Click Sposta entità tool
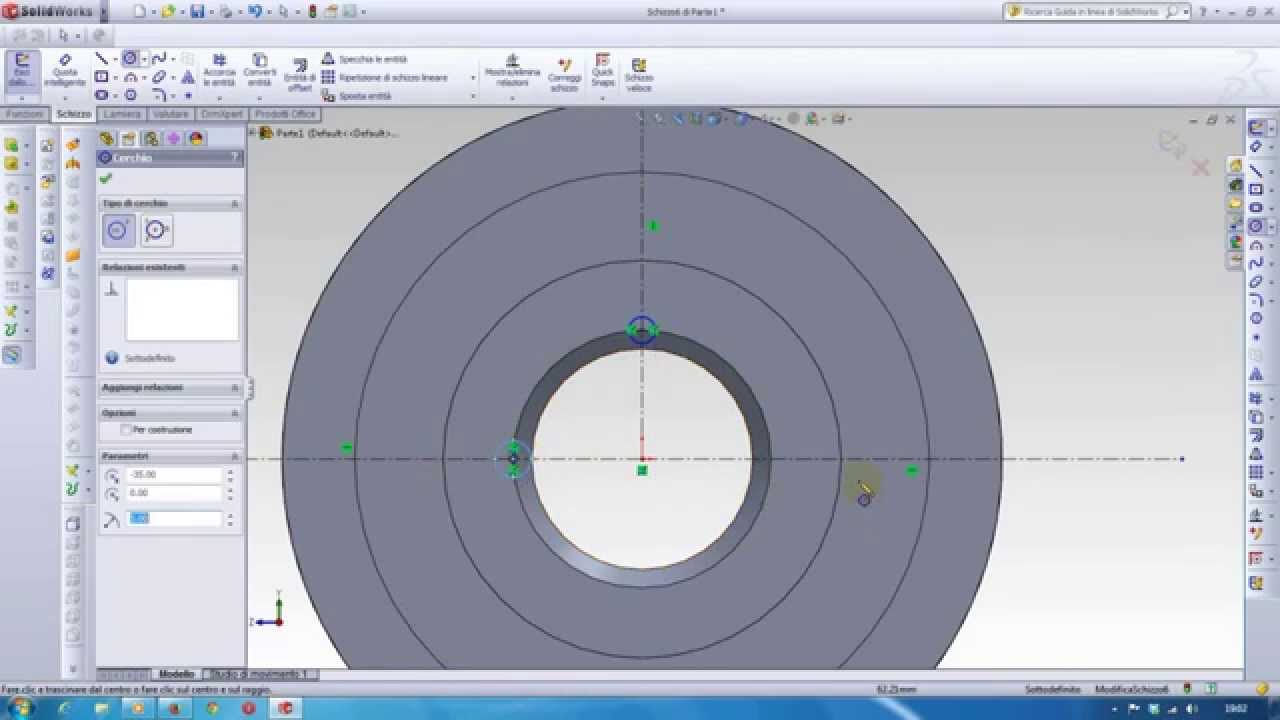The width and height of the screenshot is (1280, 720). click(356, 96)
